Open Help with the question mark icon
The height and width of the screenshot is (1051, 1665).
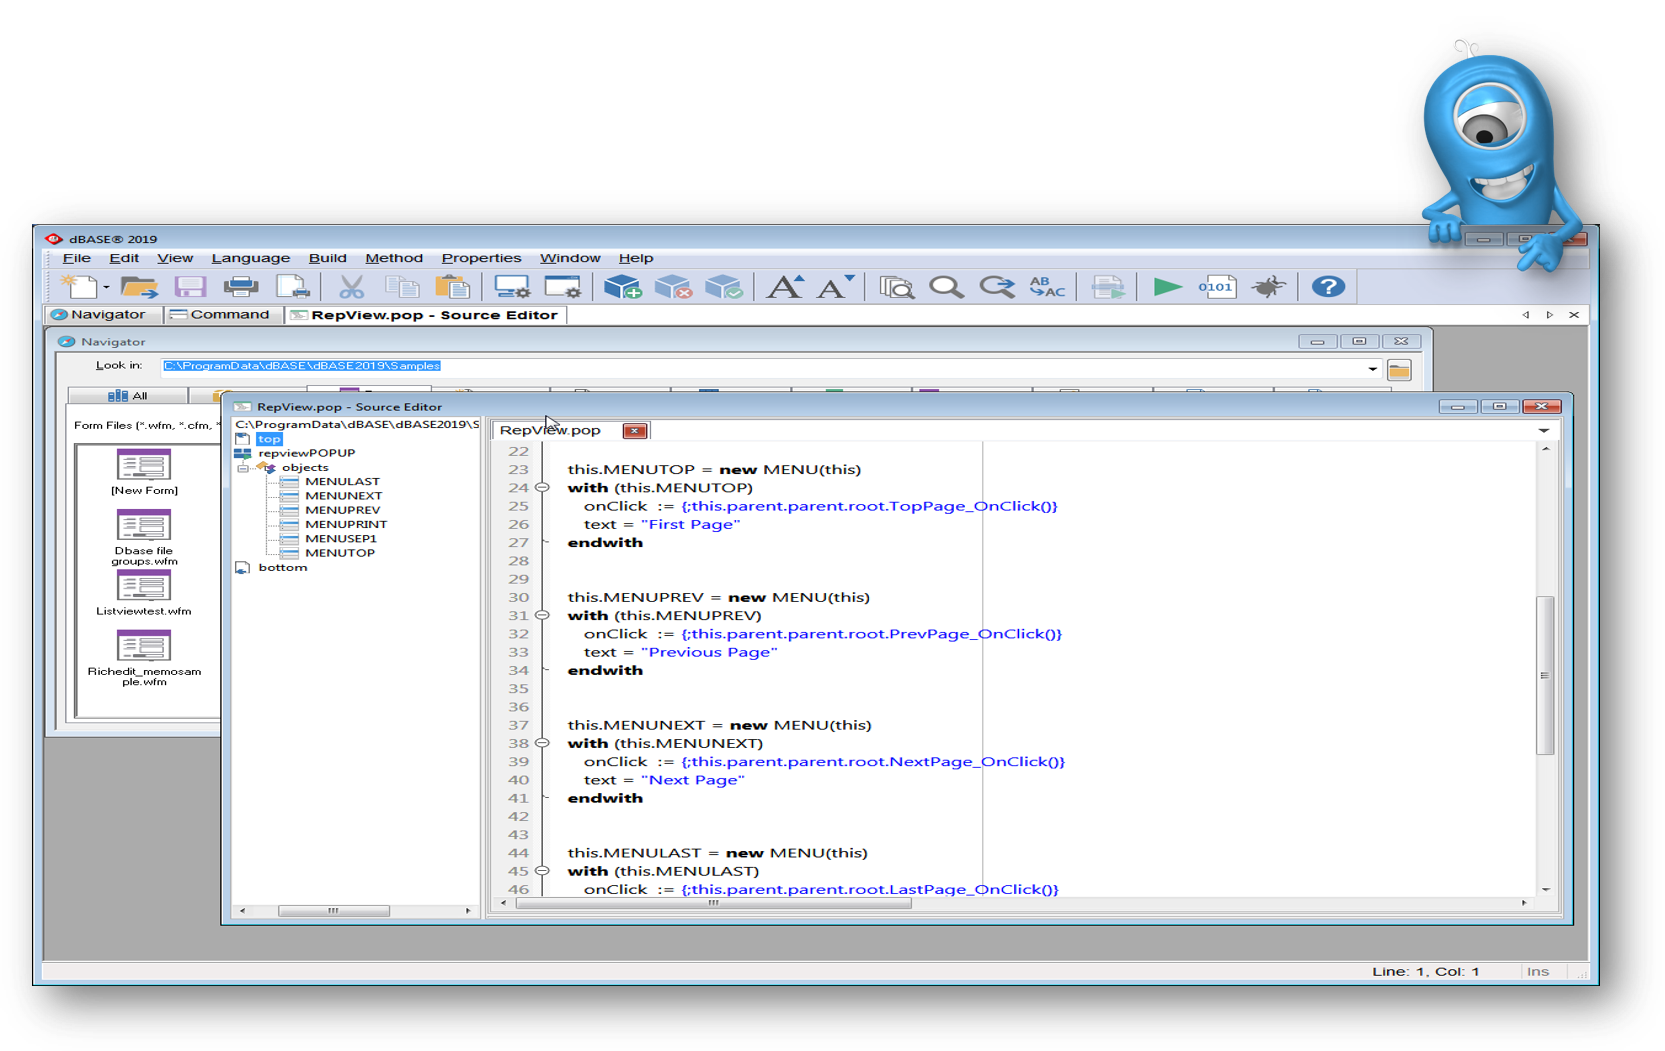pos(1327,287)
